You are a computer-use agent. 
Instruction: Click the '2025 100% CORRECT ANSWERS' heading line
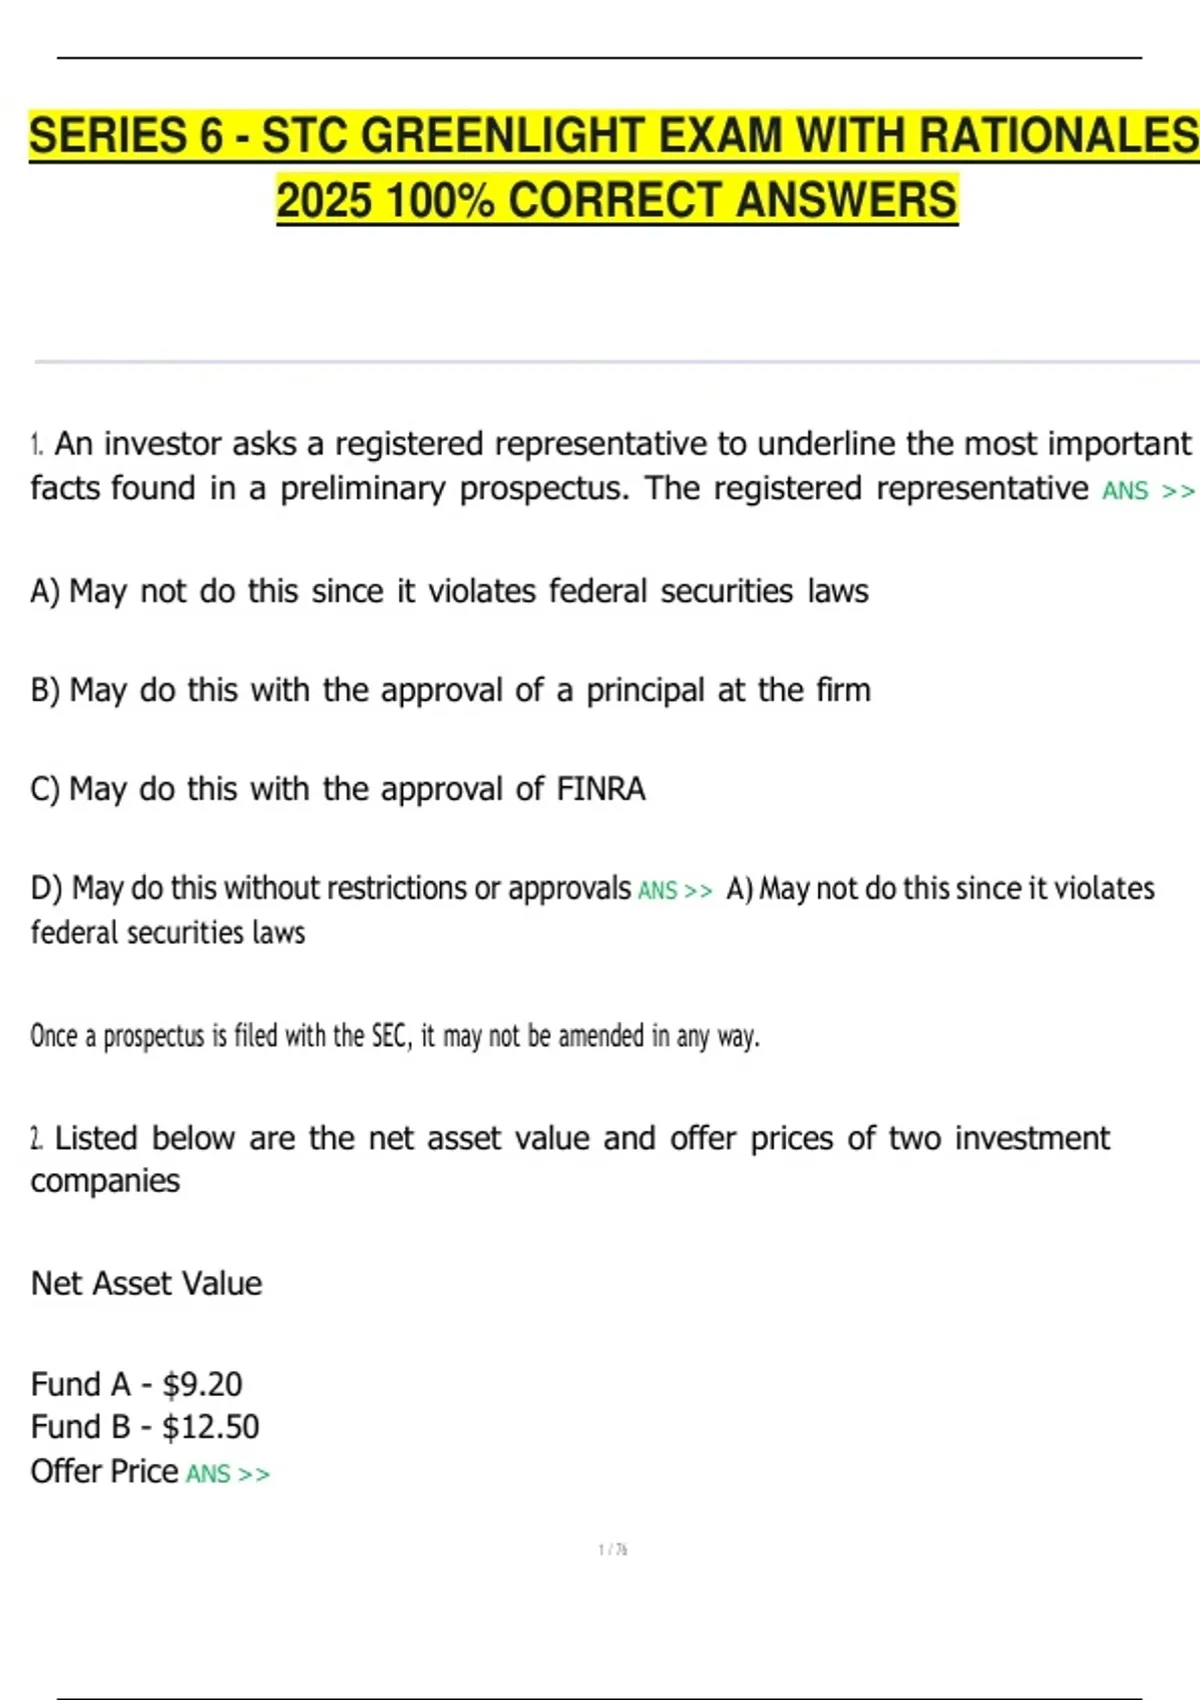point(617,199)
